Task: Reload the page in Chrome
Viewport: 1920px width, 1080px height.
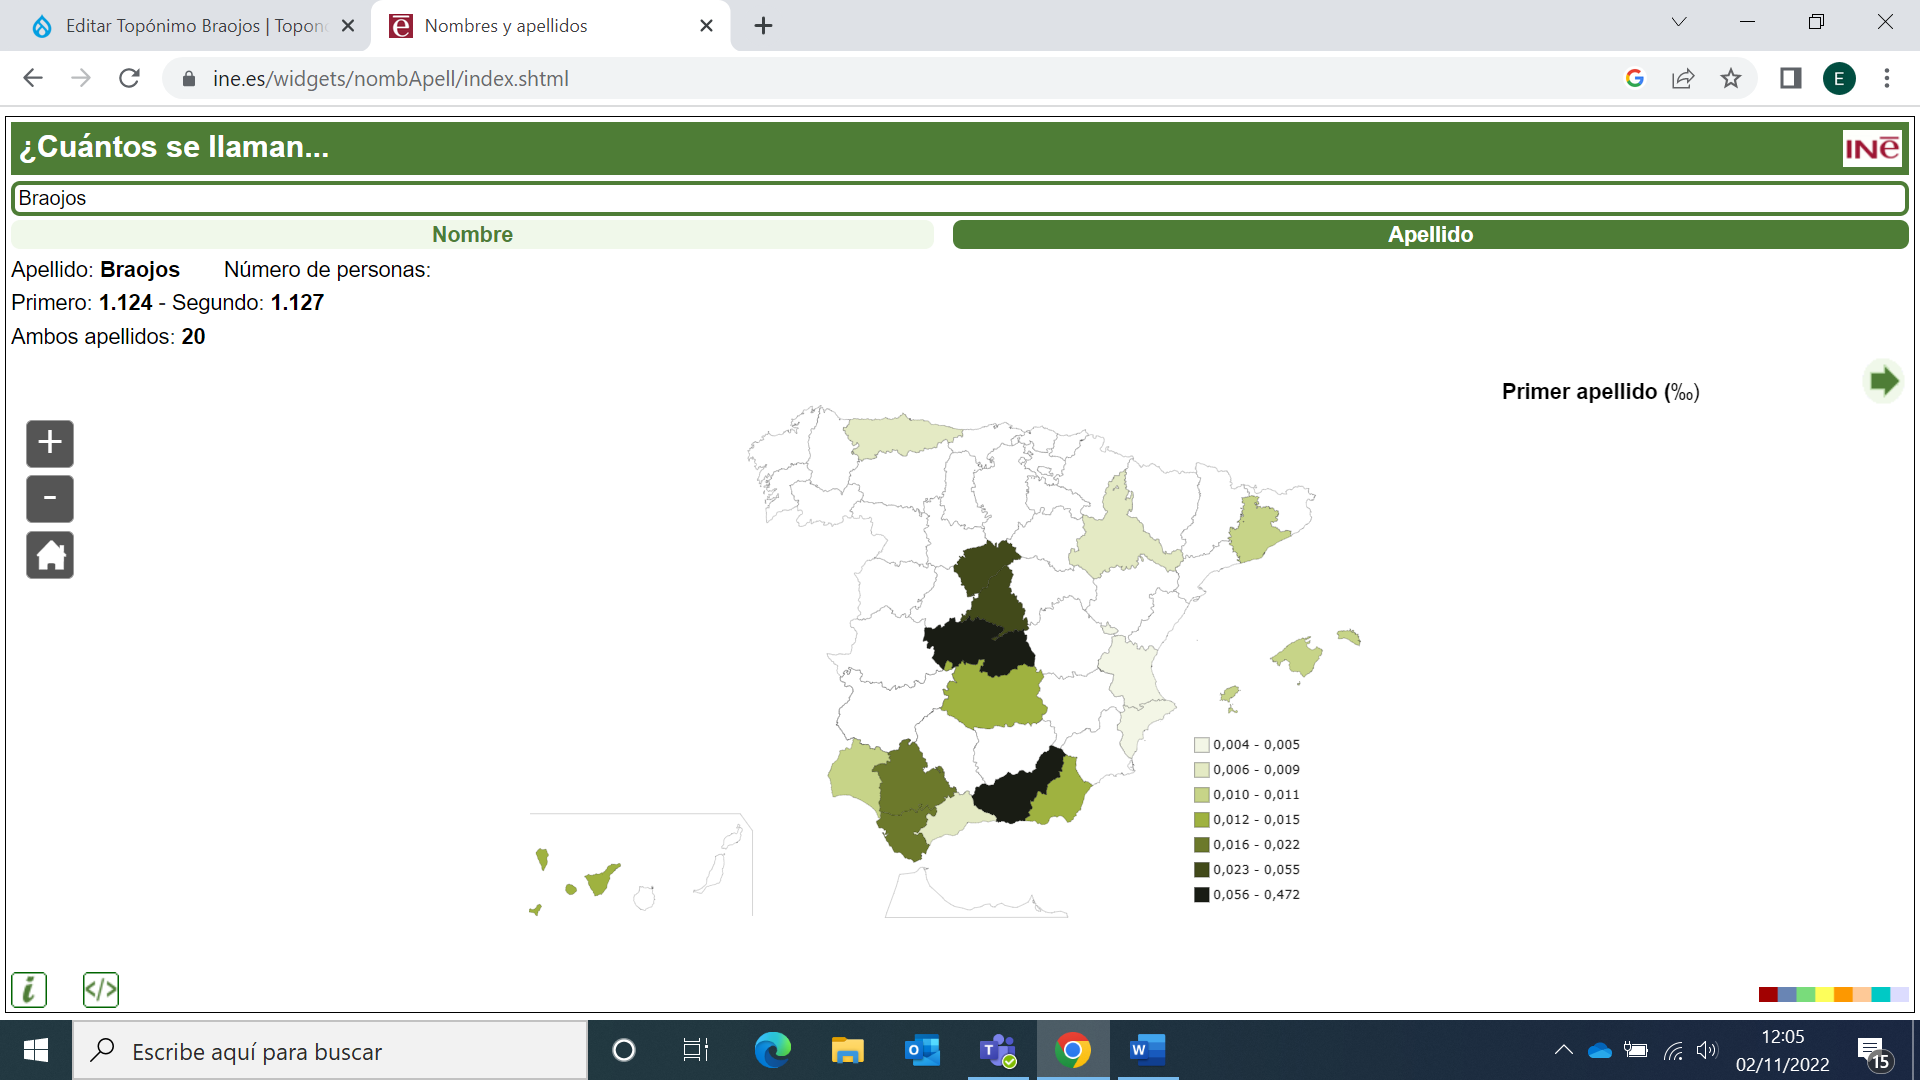Action: click(129, 78)
